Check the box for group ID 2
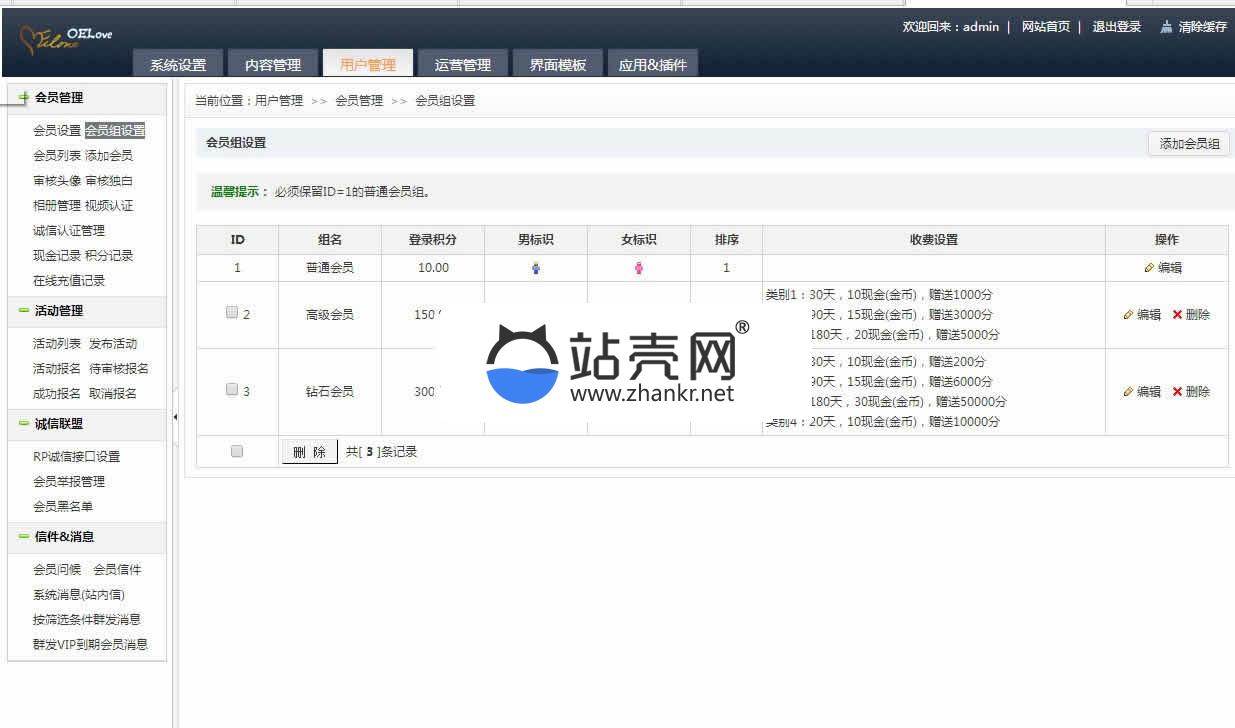Screen dimensions: 1235x728 232,313
